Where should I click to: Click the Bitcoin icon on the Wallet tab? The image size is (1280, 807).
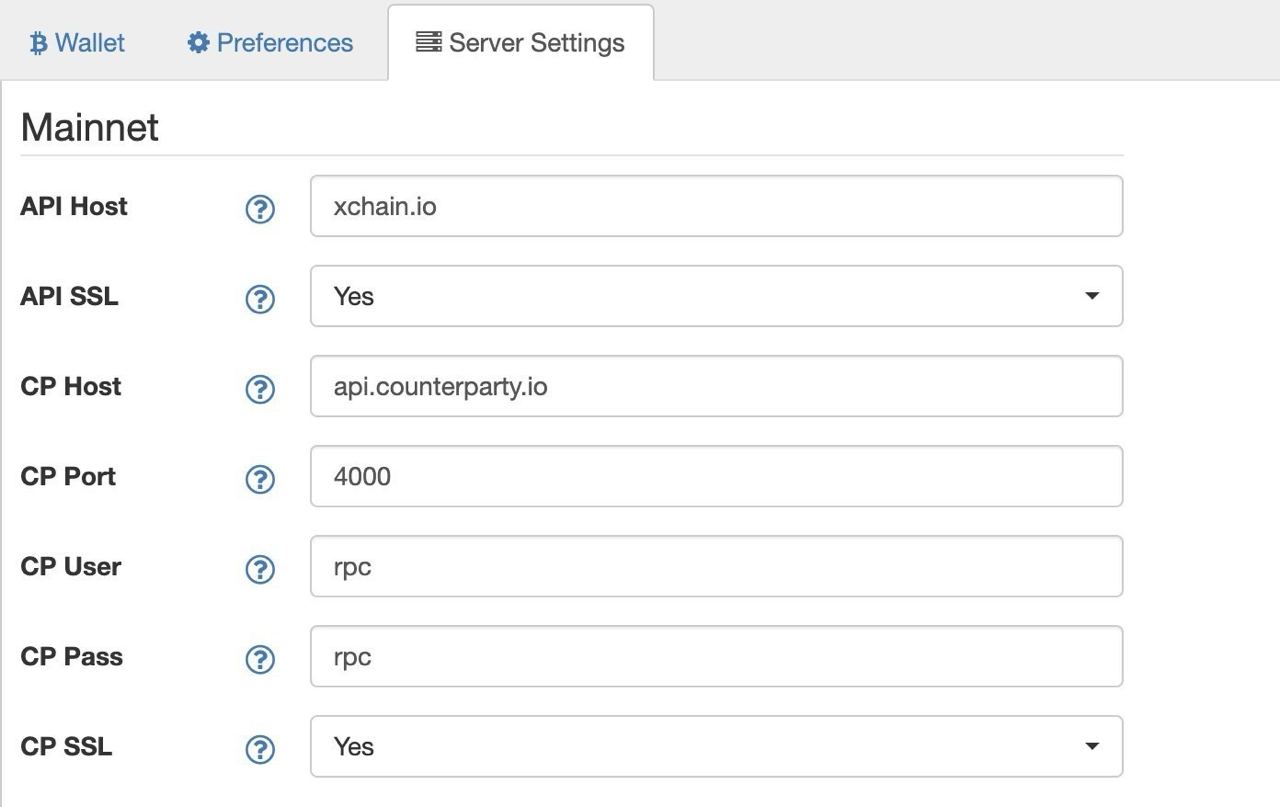point(39,43)
